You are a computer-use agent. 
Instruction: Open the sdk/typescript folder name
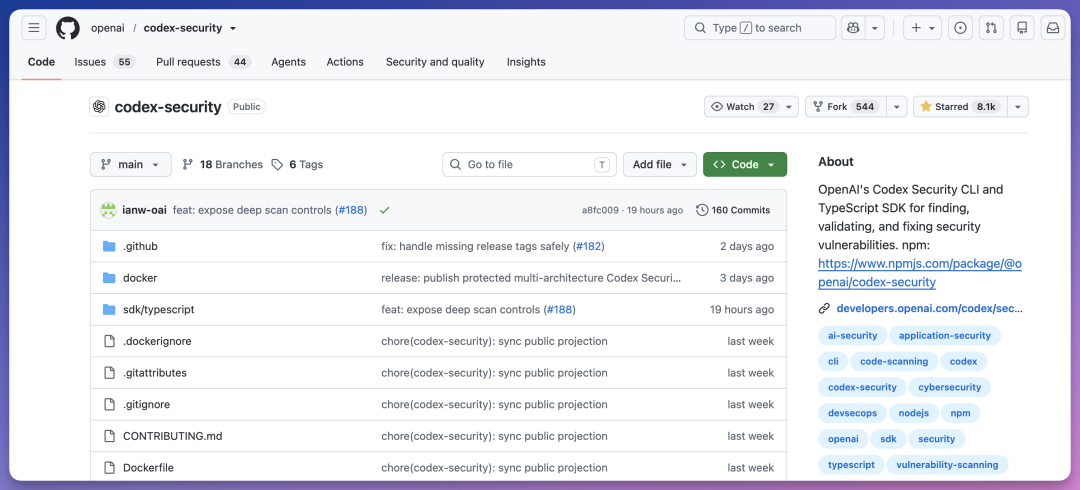(x=158, y=309)
